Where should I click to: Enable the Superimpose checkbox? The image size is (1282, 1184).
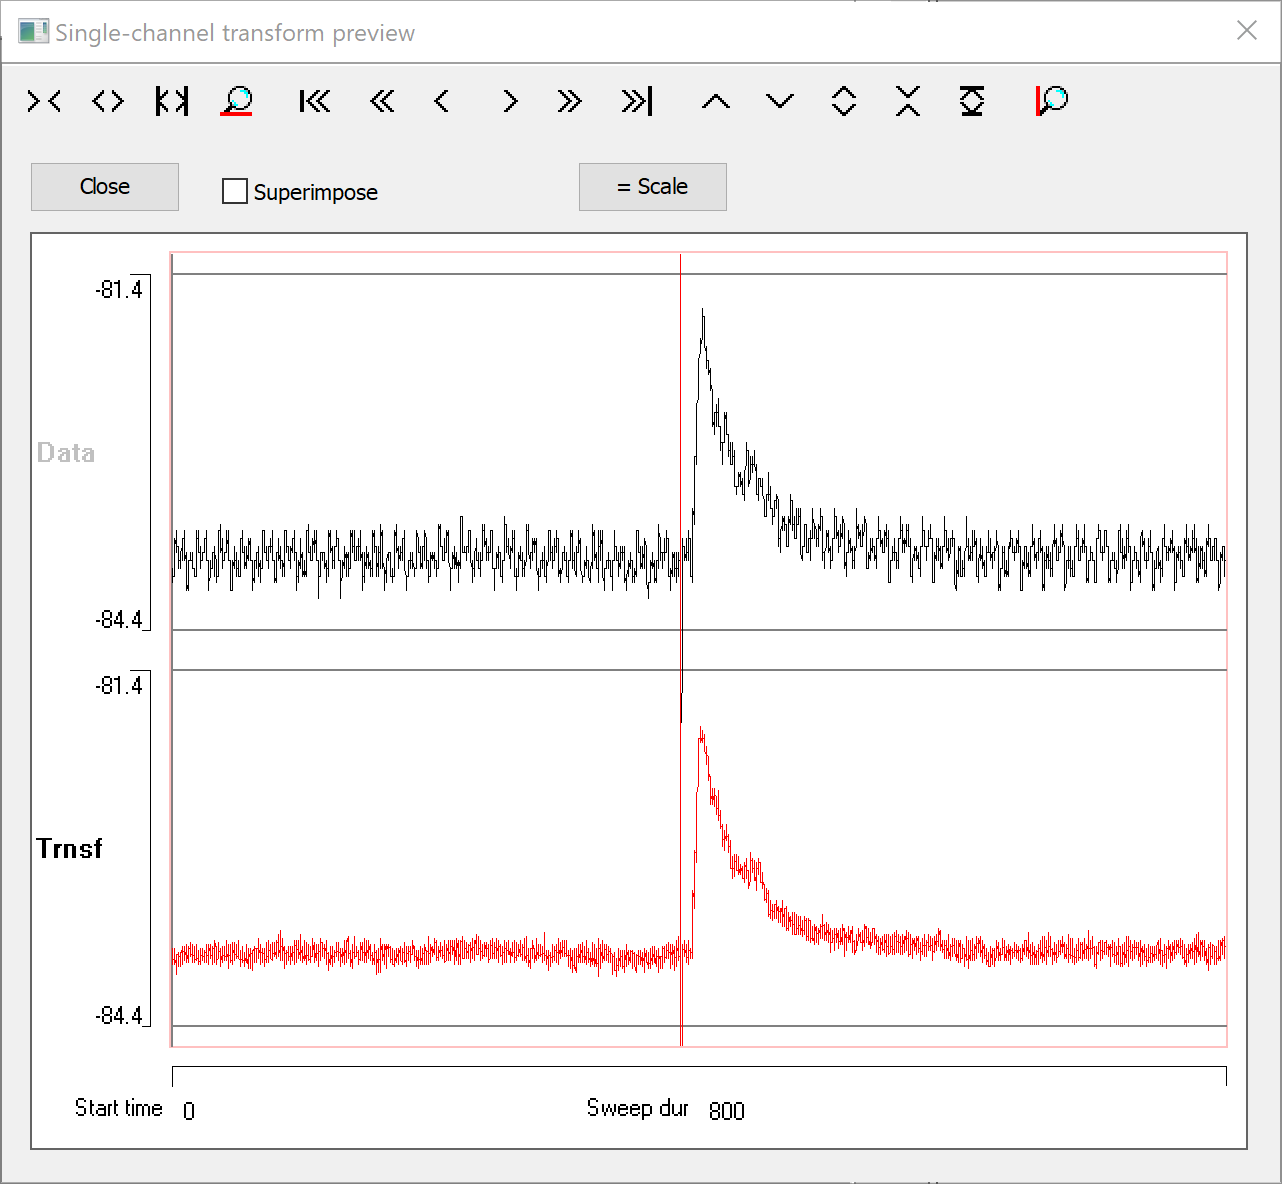(235, 191)
